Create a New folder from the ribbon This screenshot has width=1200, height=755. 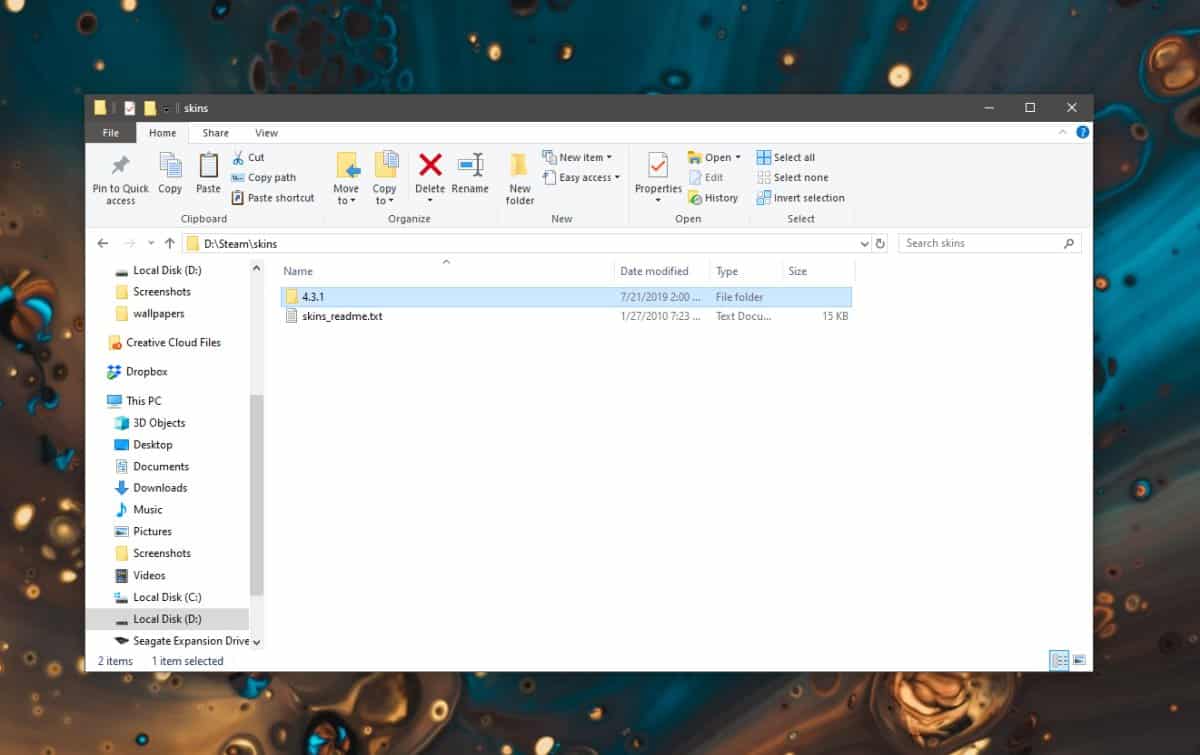coord(519,177)
